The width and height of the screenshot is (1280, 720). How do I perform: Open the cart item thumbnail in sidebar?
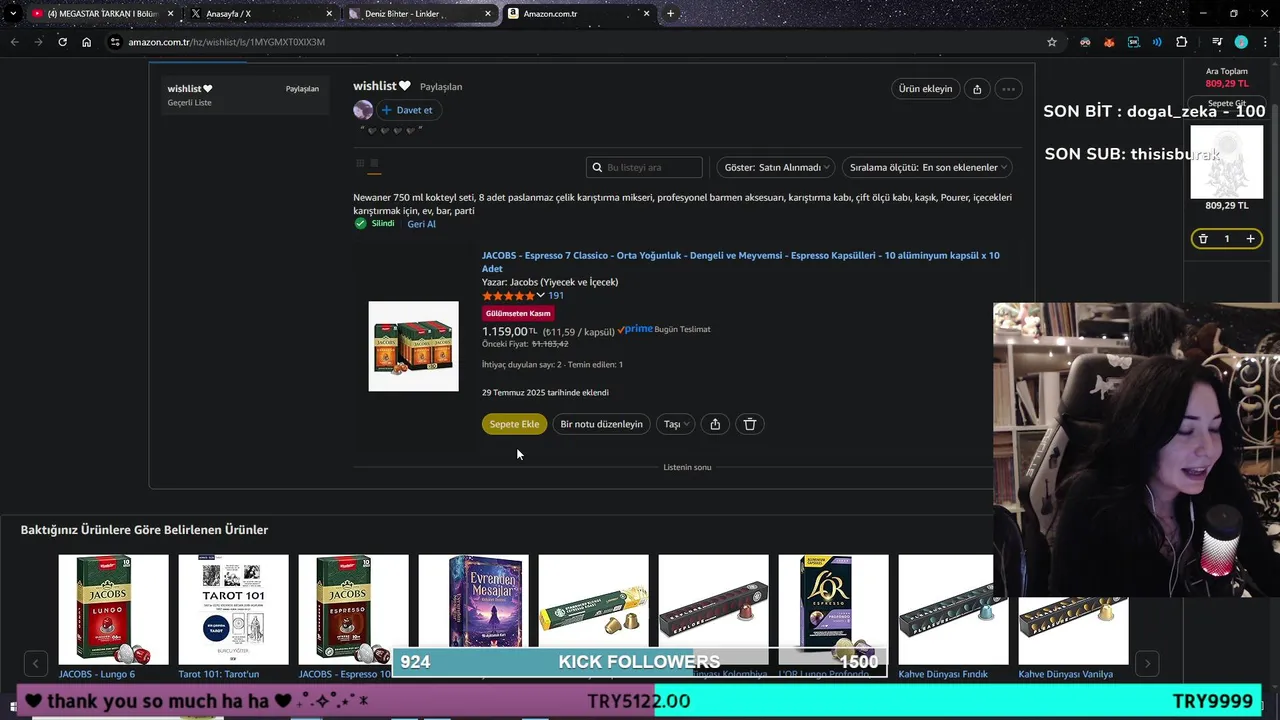pyautogui.click(x=1227, y=162)
